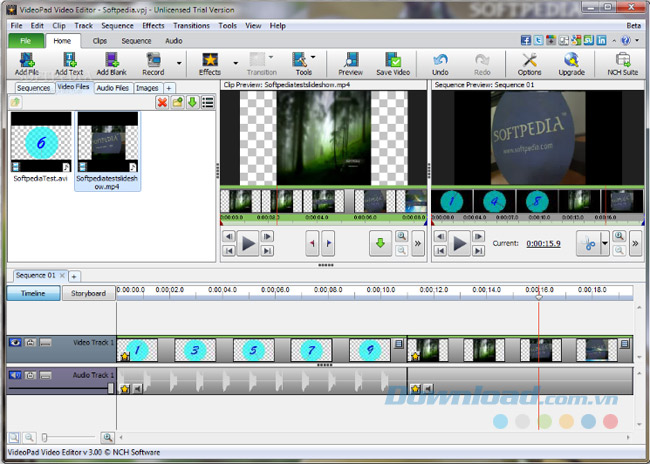
Task: Switch to the Clips ribbon tab
Action: click(x=99, y=41)
